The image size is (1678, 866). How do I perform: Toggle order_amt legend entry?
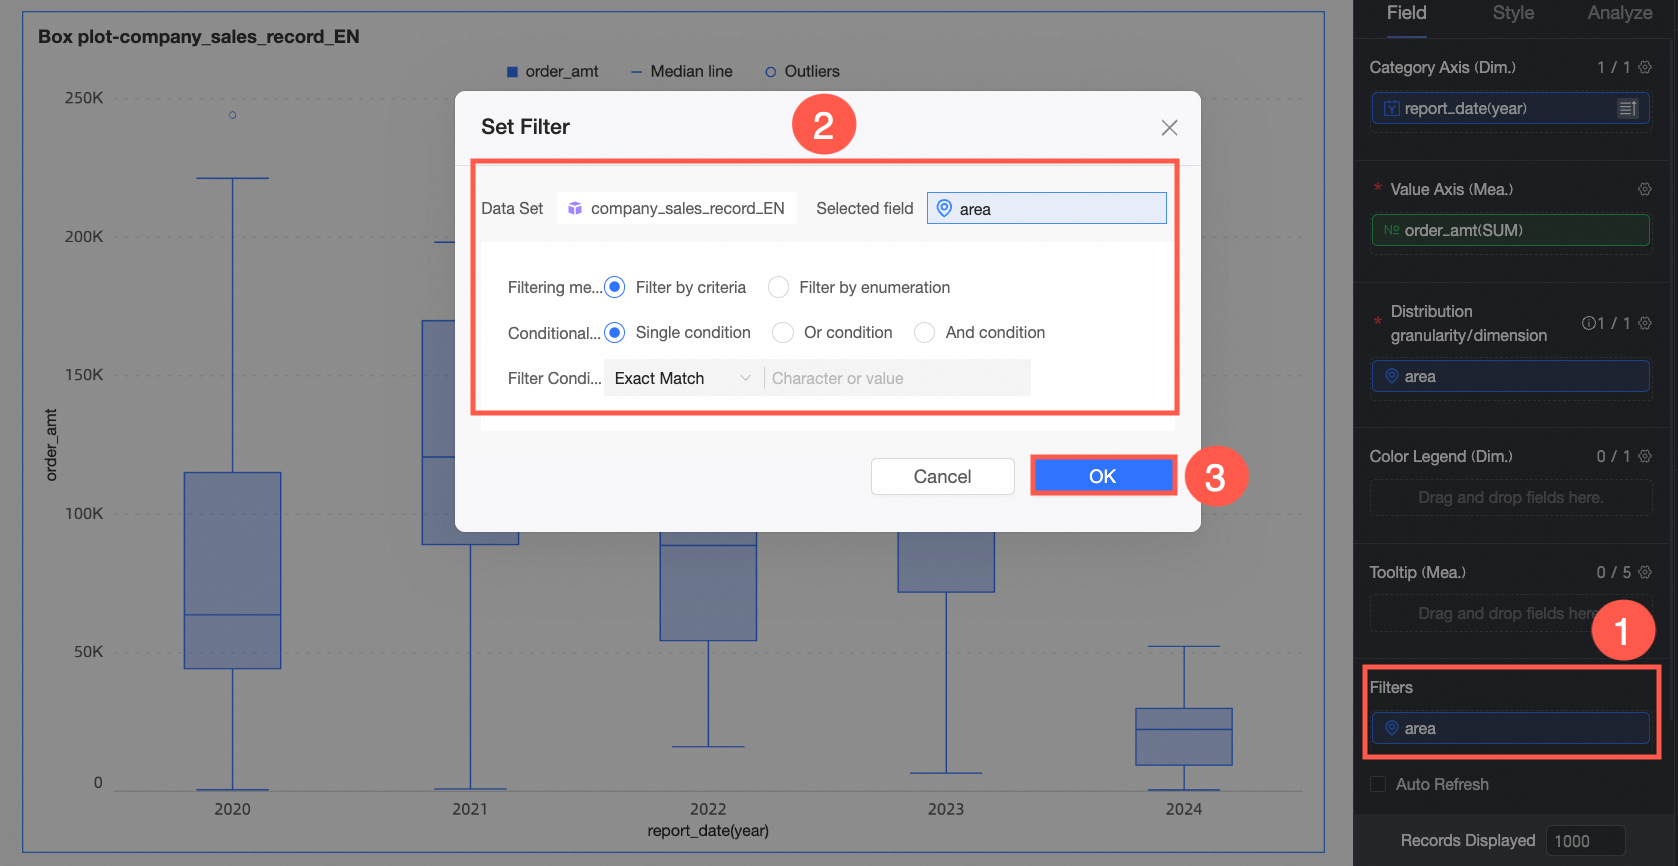[553, 71]
